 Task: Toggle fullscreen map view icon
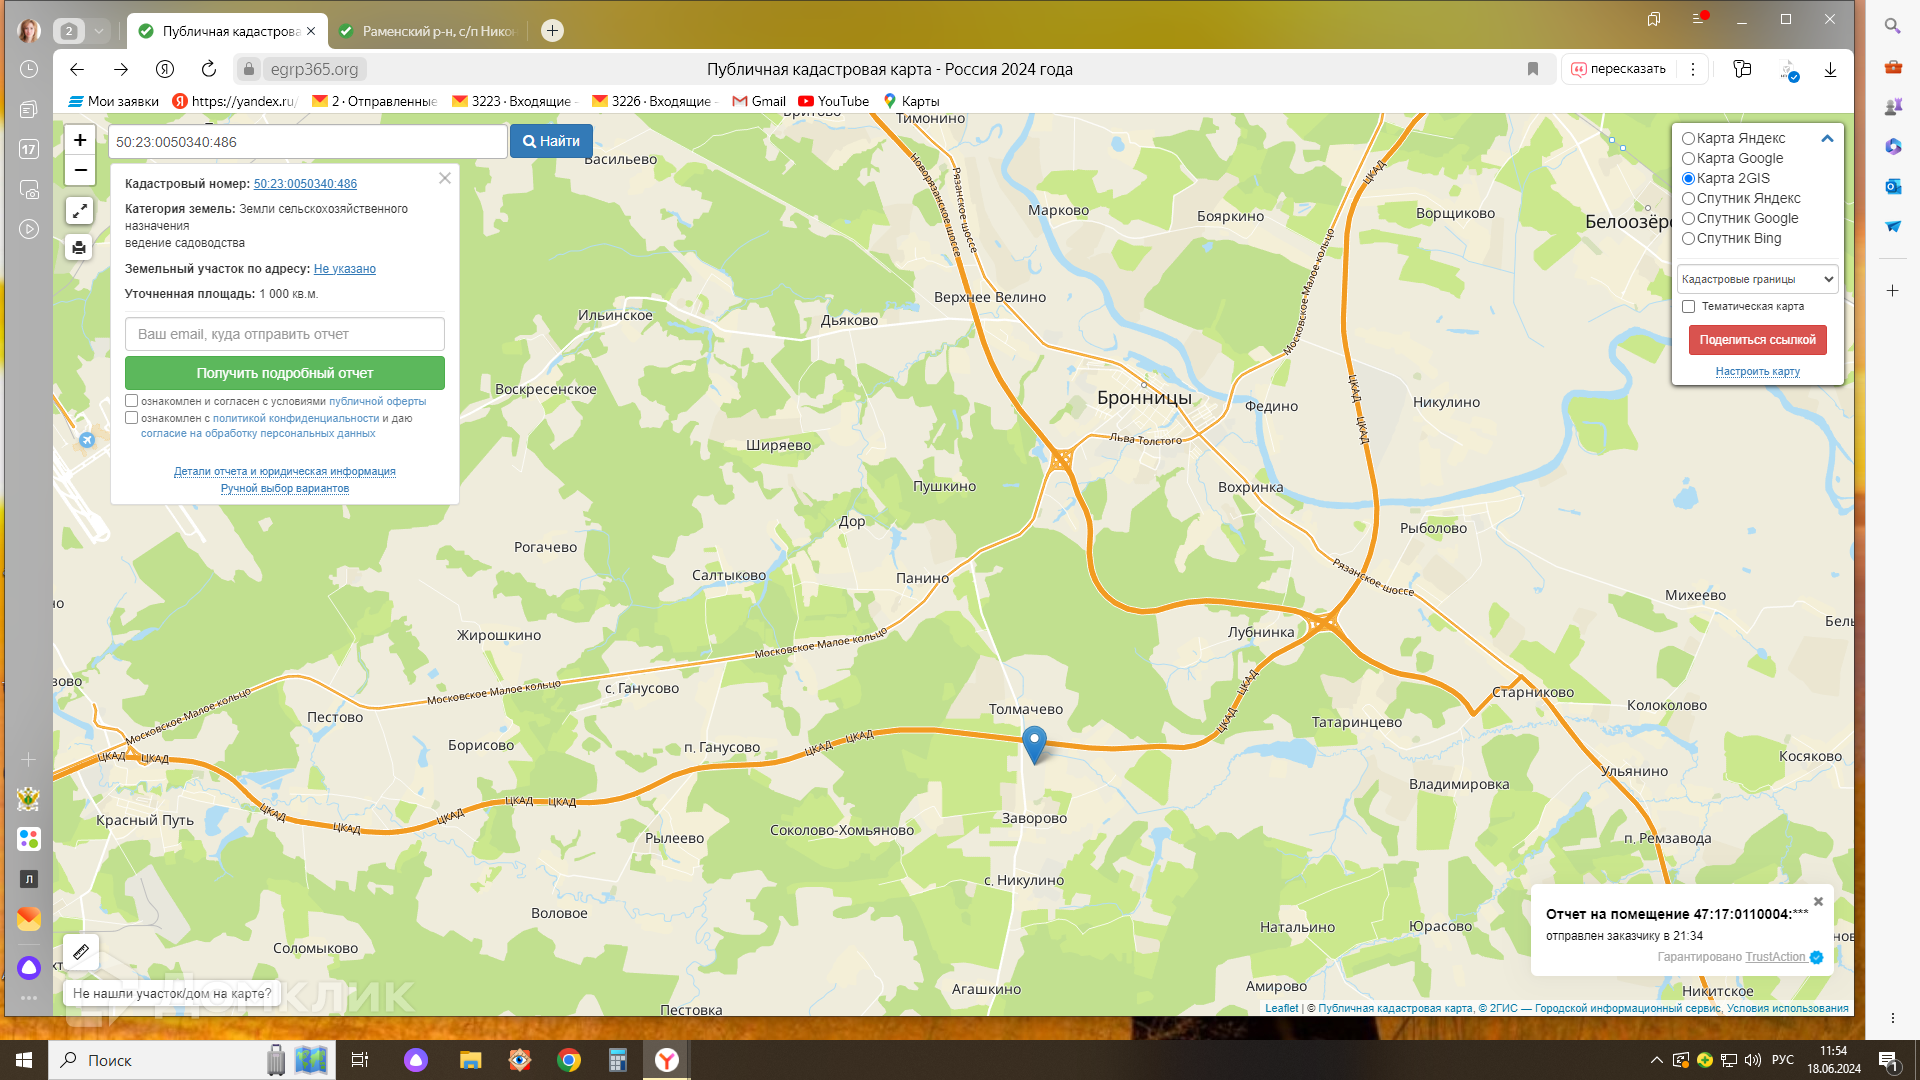coord(80,210)
